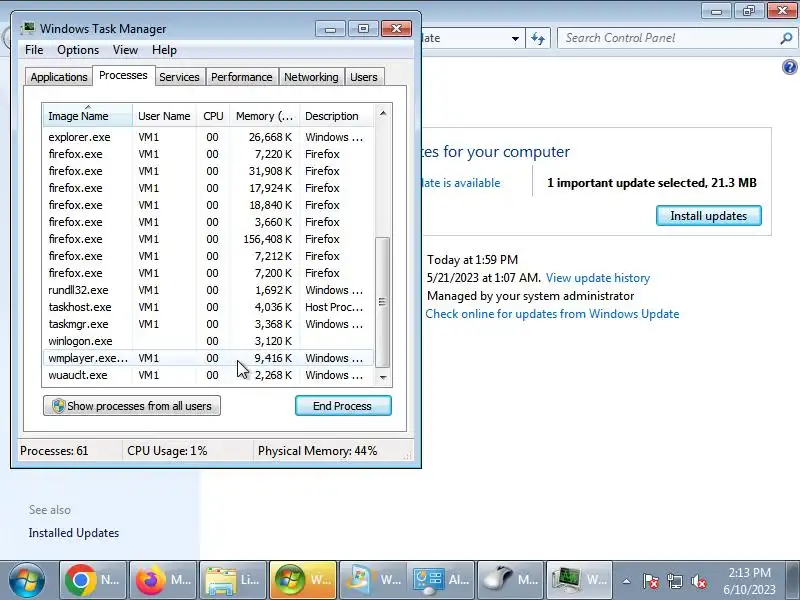Select firefox.exe using 7,212 K
Screen dimensions: 800x600
click(208, 256)
